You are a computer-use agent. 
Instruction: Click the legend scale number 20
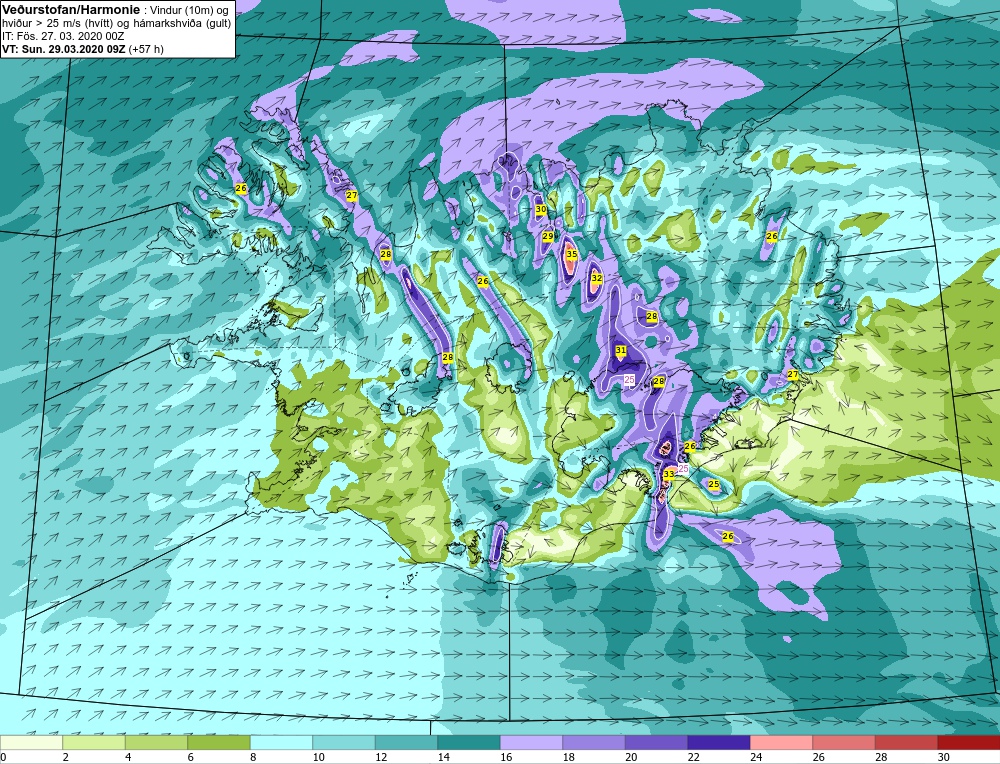point(631,758)
